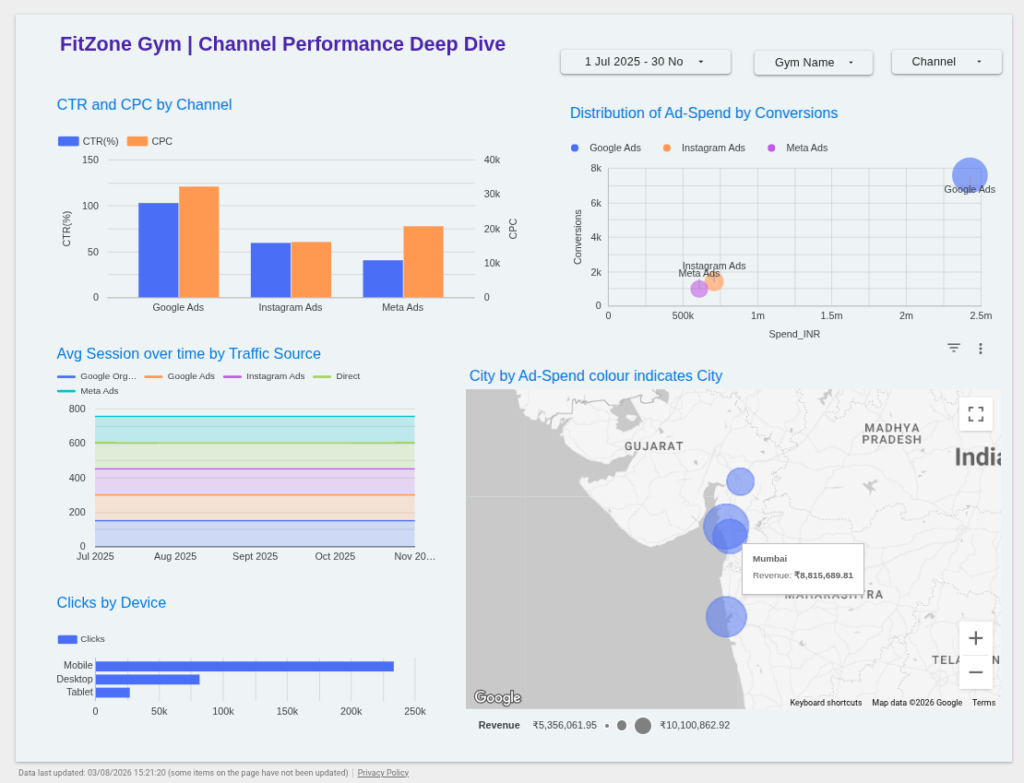This screenshot has height=783, width=1024.
Task: Toggle Instagram Ads scatter legend entry
Action: pos(704,148)
